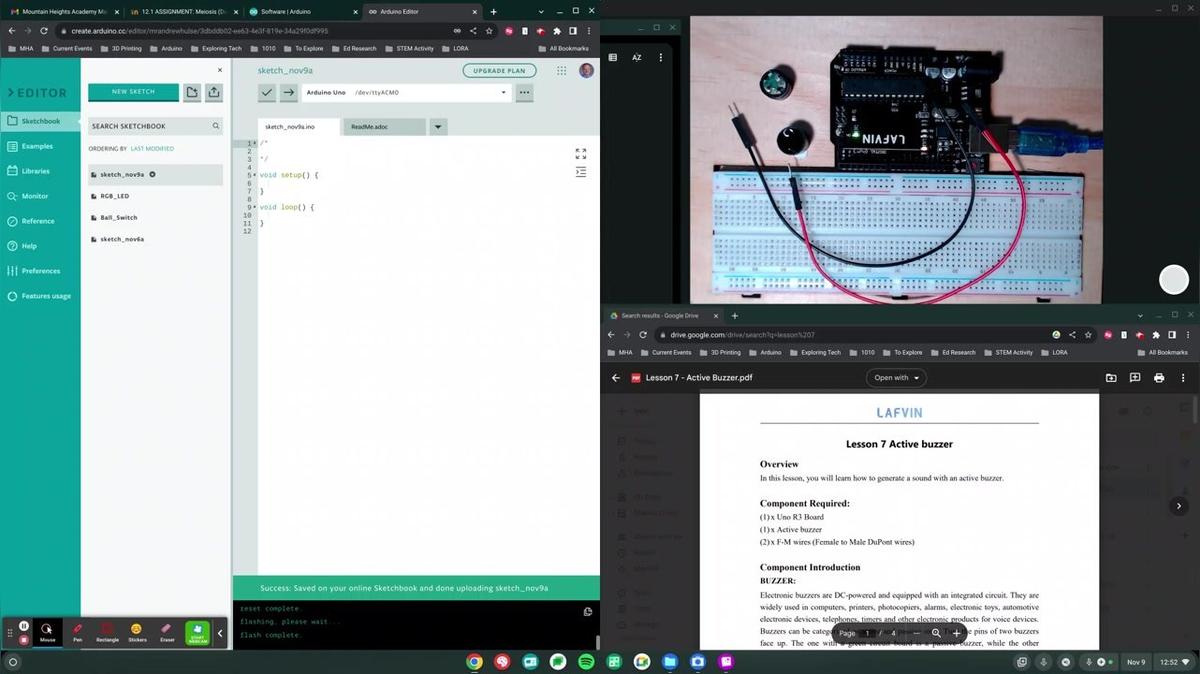Screen dimensions: 1200x674
Task: Select the Rectangle annotation tool
Action: pos(107,633)
